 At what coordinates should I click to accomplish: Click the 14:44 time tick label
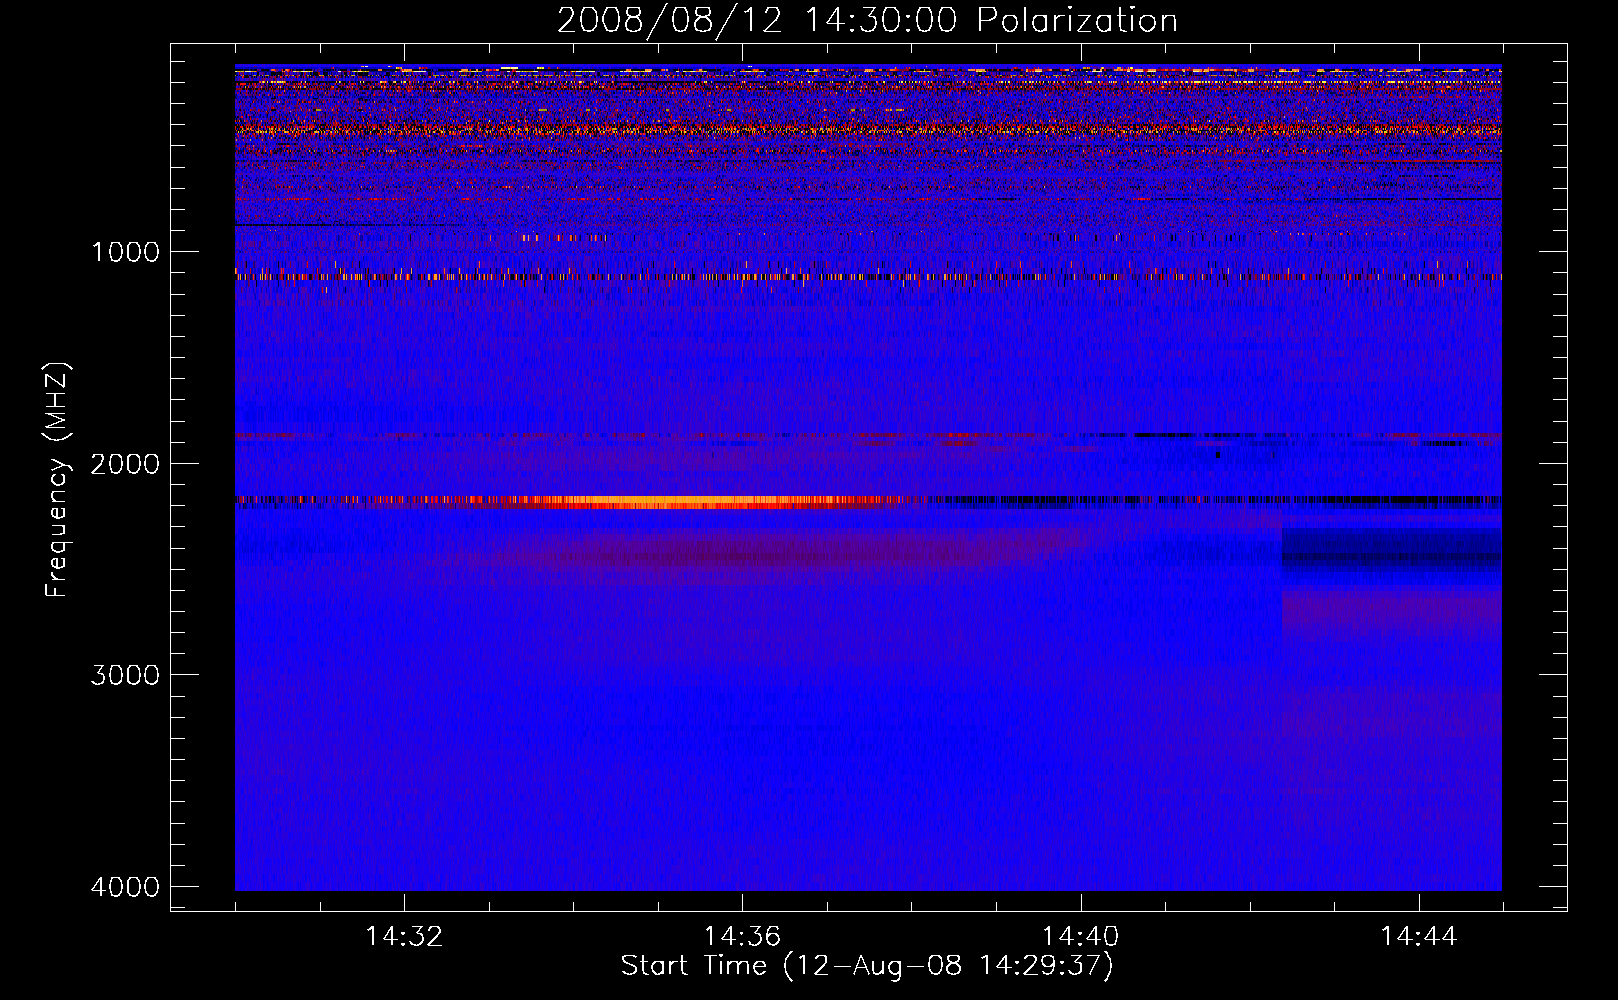click(1419, 937)
